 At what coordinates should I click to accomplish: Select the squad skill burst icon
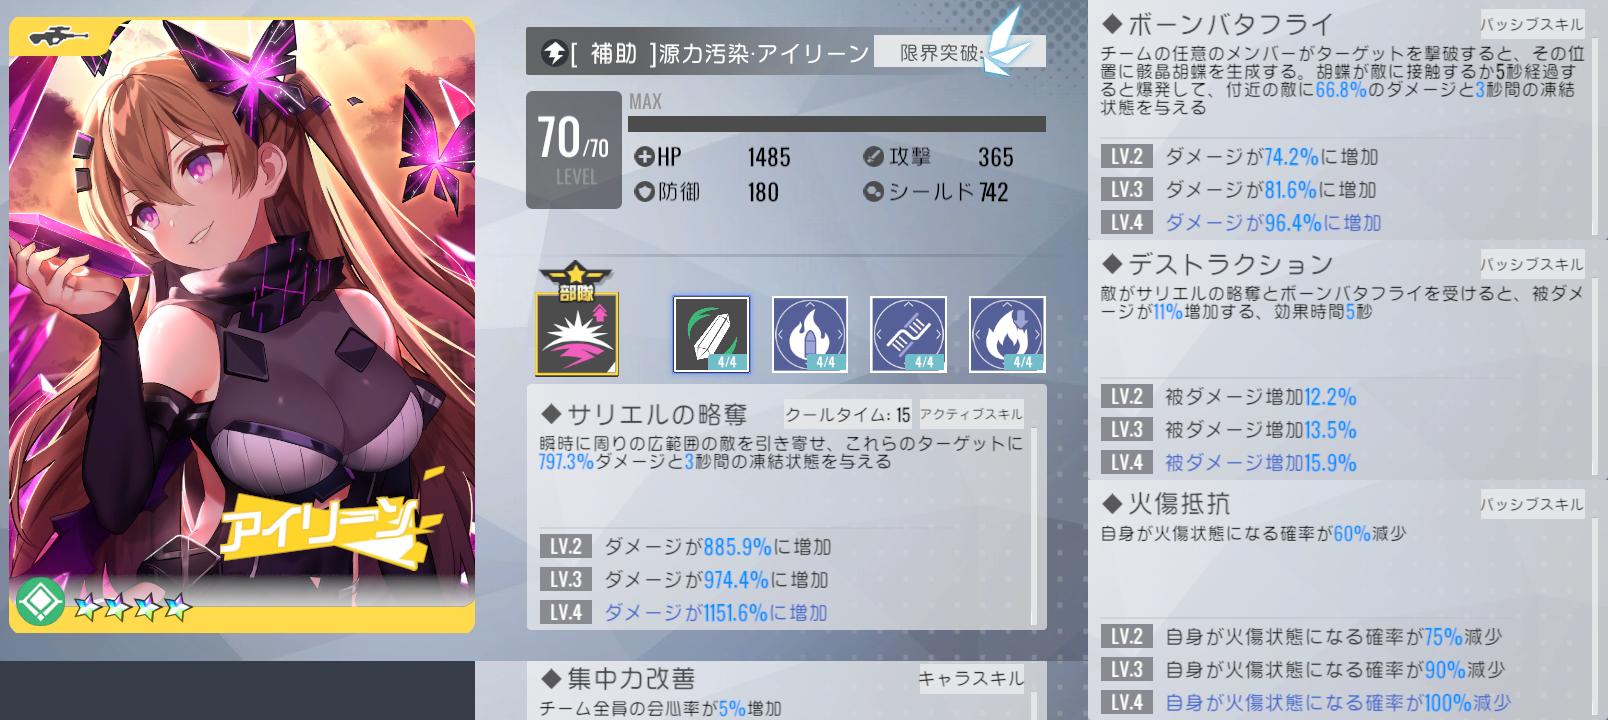click(577, 334)
